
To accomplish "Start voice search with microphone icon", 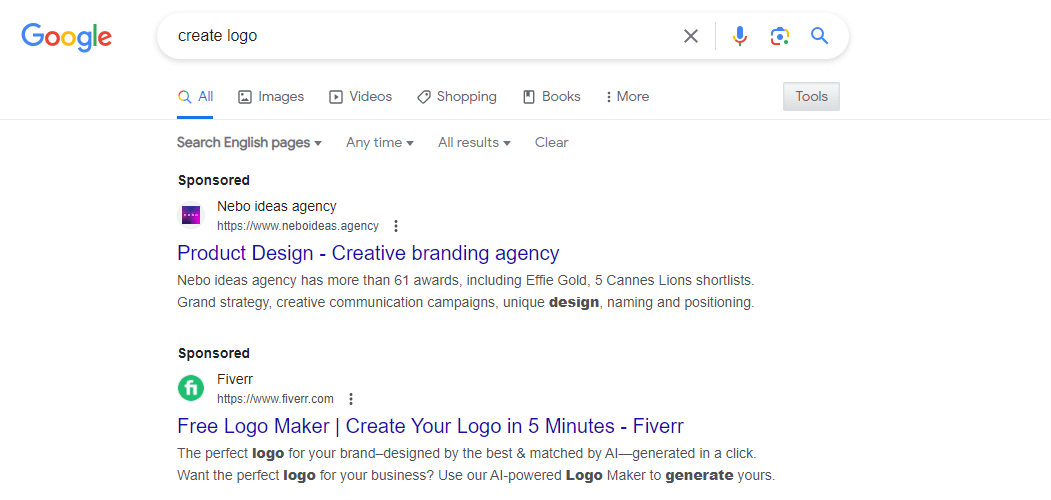I will point(739,36).
